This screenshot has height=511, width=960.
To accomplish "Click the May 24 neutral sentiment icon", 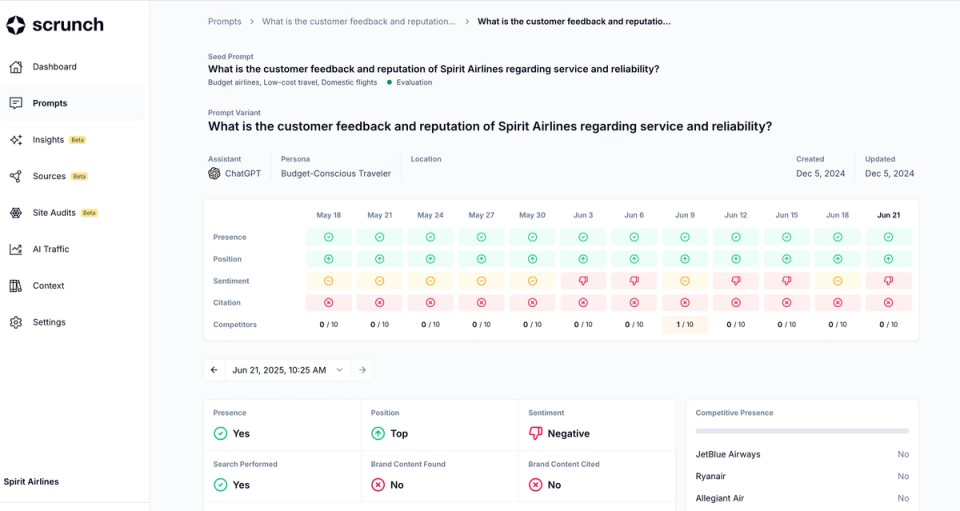I will pyautogui.click(x=430, y=281).
